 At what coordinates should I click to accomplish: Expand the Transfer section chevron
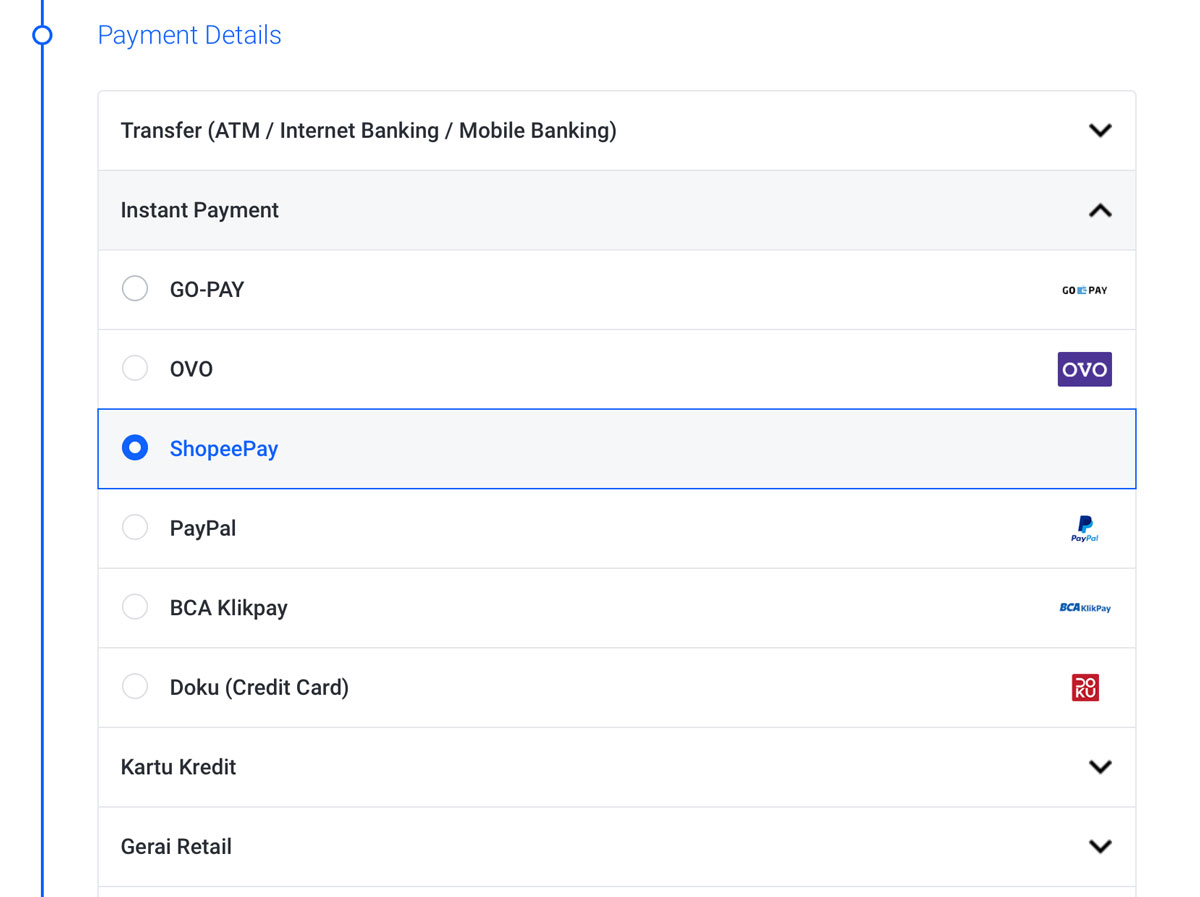tap(1100, 131)
